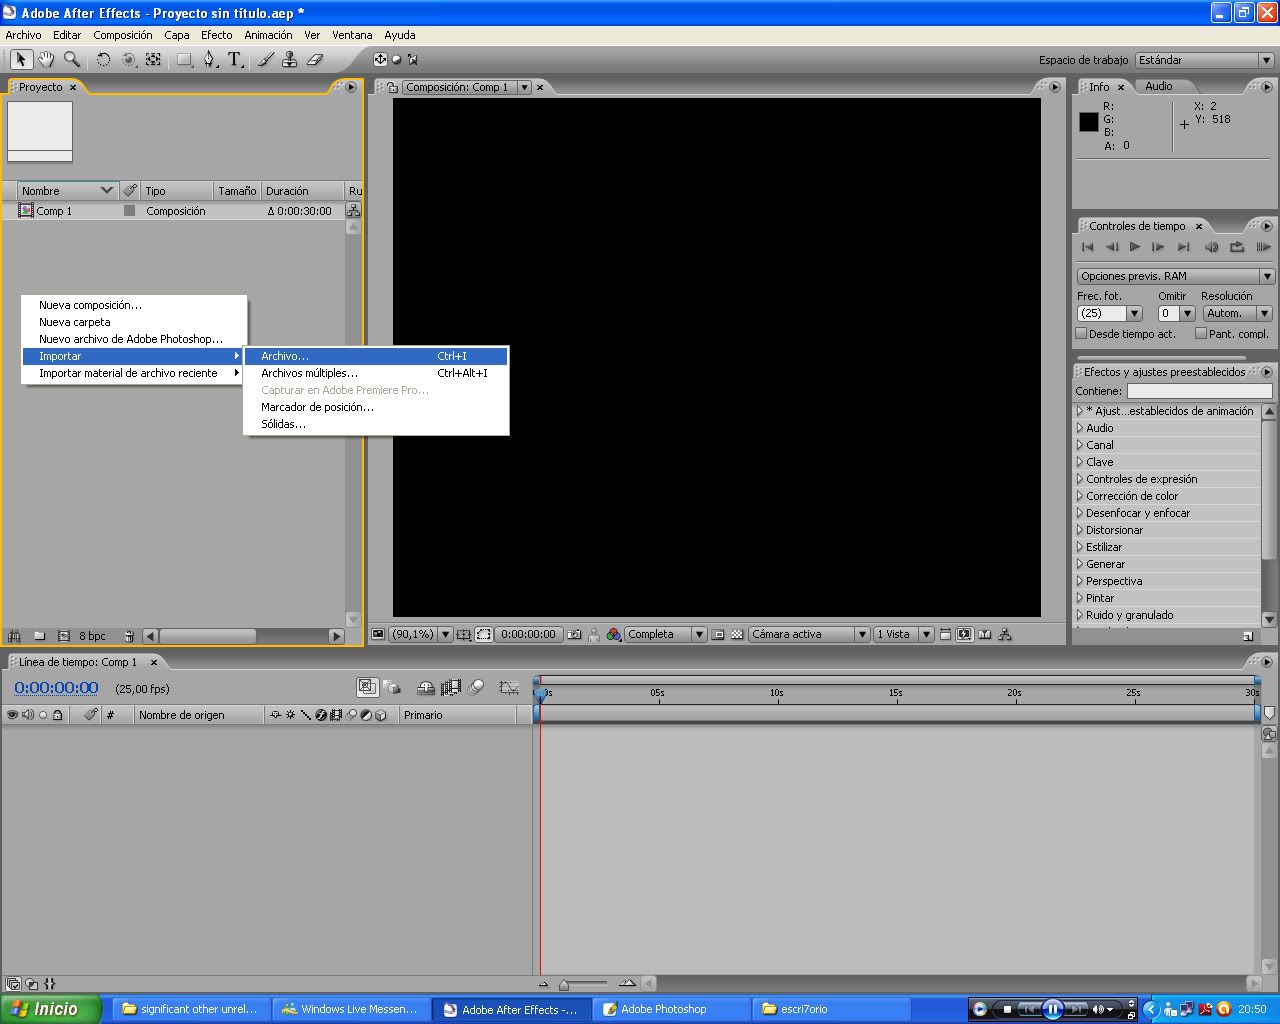Image resolution: width=1280 pixels, height=1024 pixels.
Task: Select the Pen tool
Action: (209, 60)
